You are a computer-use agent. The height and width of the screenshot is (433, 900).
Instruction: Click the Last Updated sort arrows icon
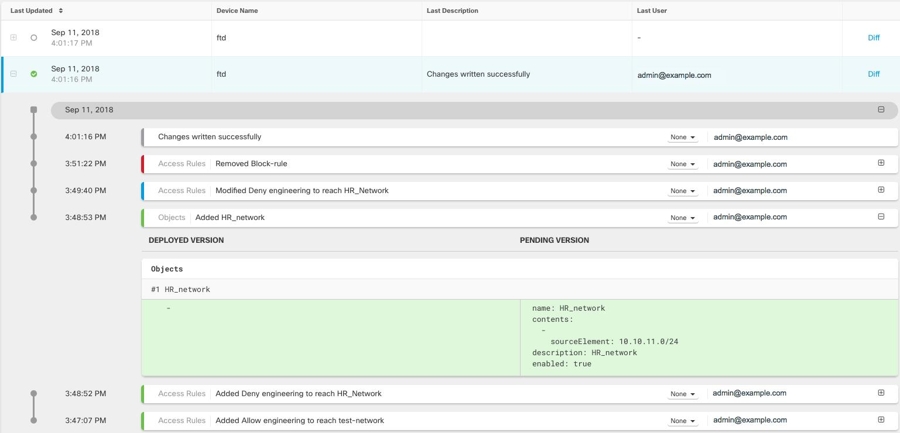click(x=61, y=11)
